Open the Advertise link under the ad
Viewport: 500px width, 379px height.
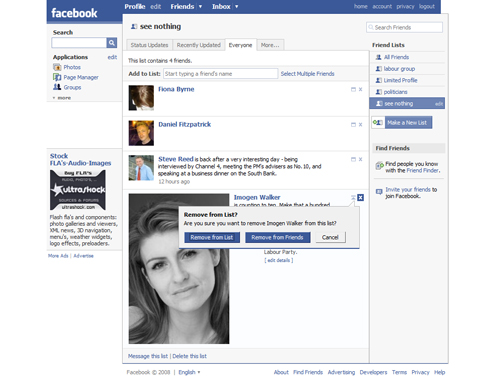83,256
